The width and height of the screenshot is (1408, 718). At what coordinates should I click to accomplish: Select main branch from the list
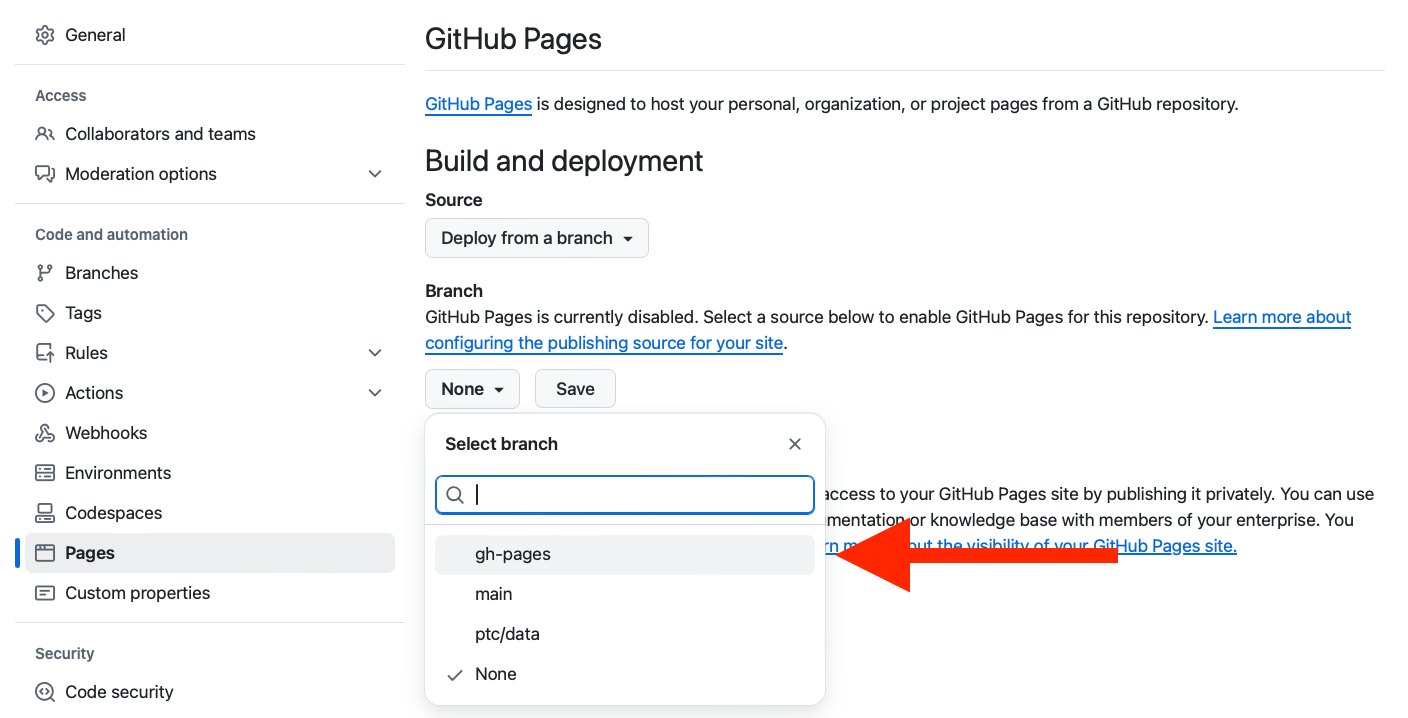625,594
